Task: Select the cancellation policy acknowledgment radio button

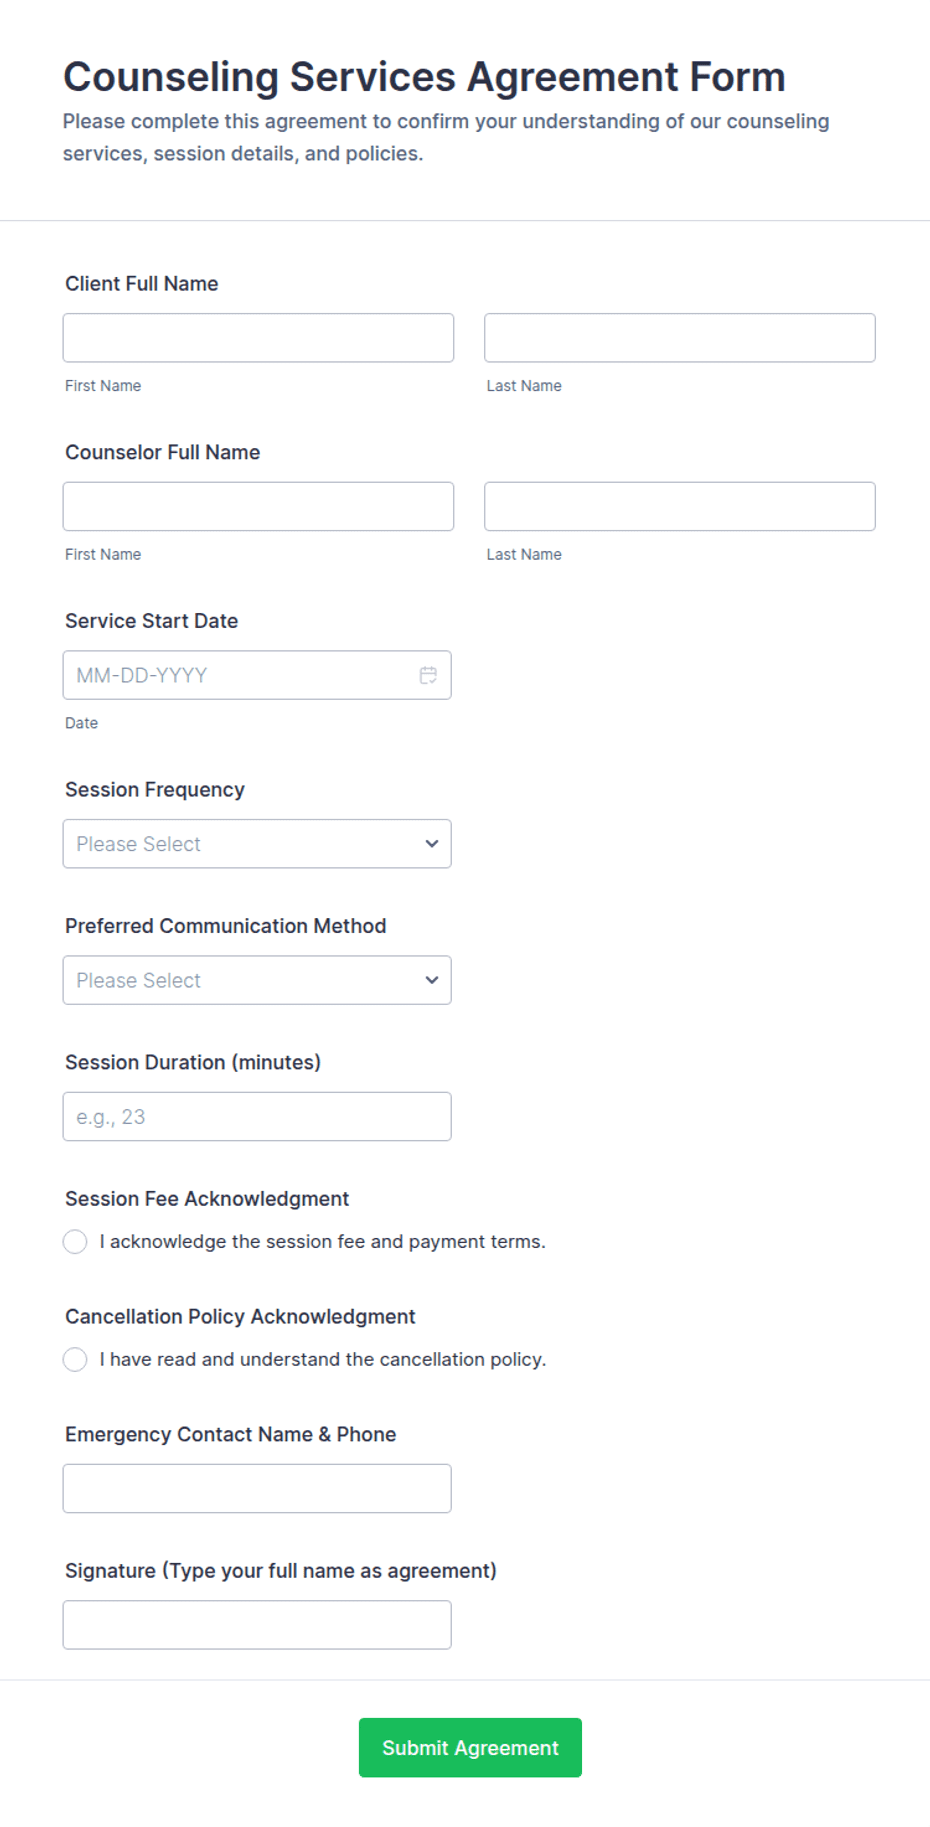Action: (75, 1360)
